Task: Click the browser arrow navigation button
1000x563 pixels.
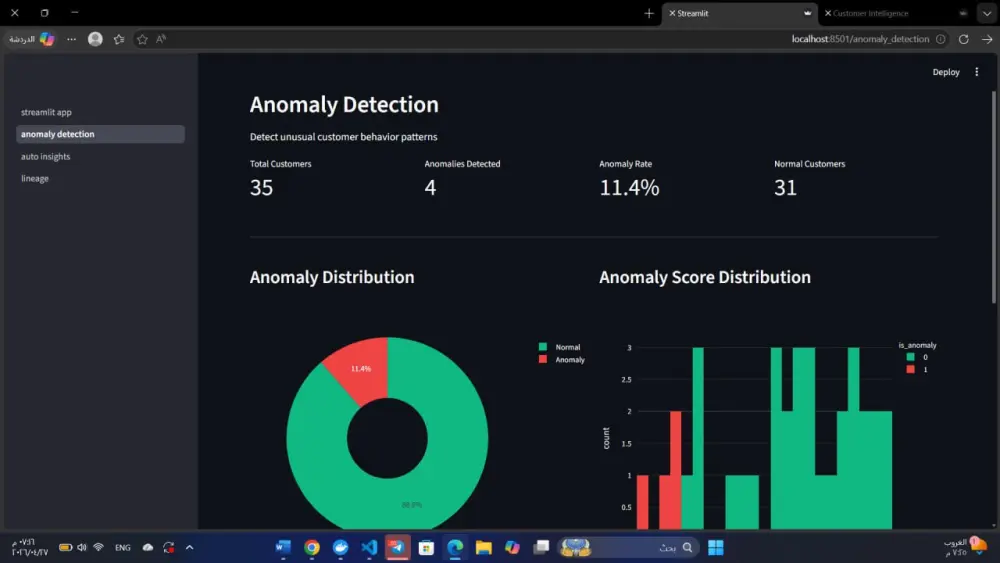Action: pos(987,39)
